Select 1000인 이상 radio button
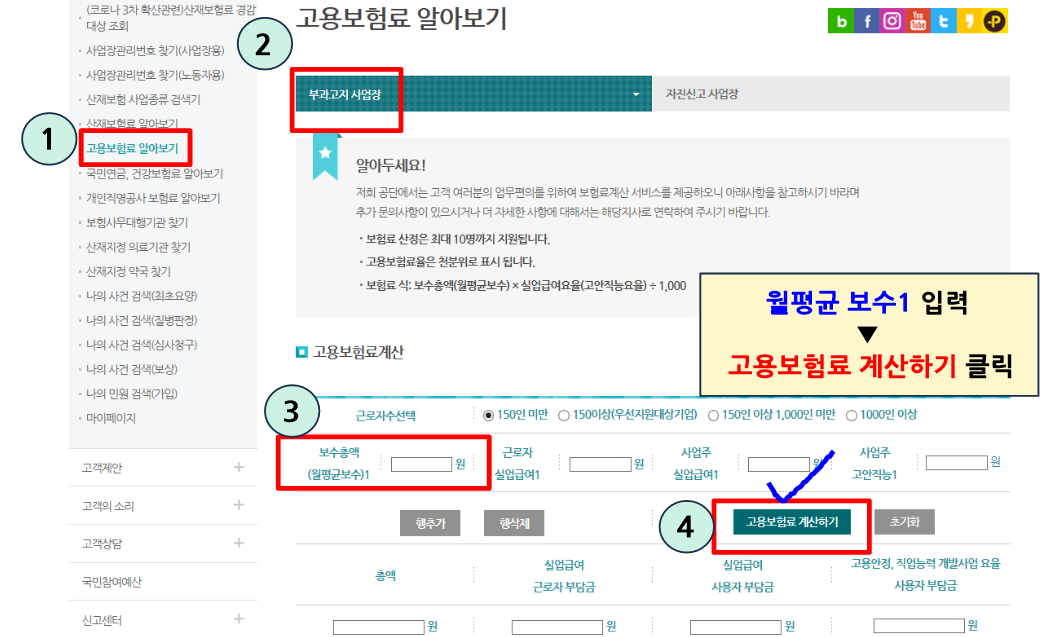 coord(851,415)
